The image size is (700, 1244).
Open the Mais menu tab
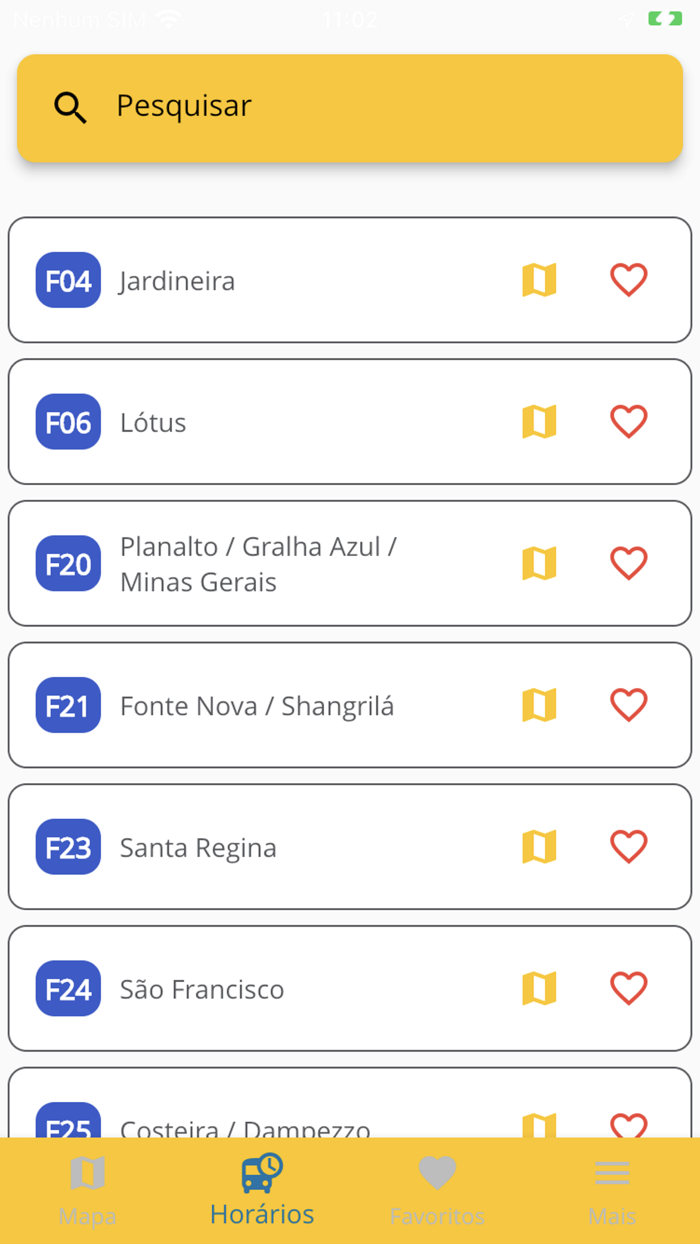(x=612, y=1190)
